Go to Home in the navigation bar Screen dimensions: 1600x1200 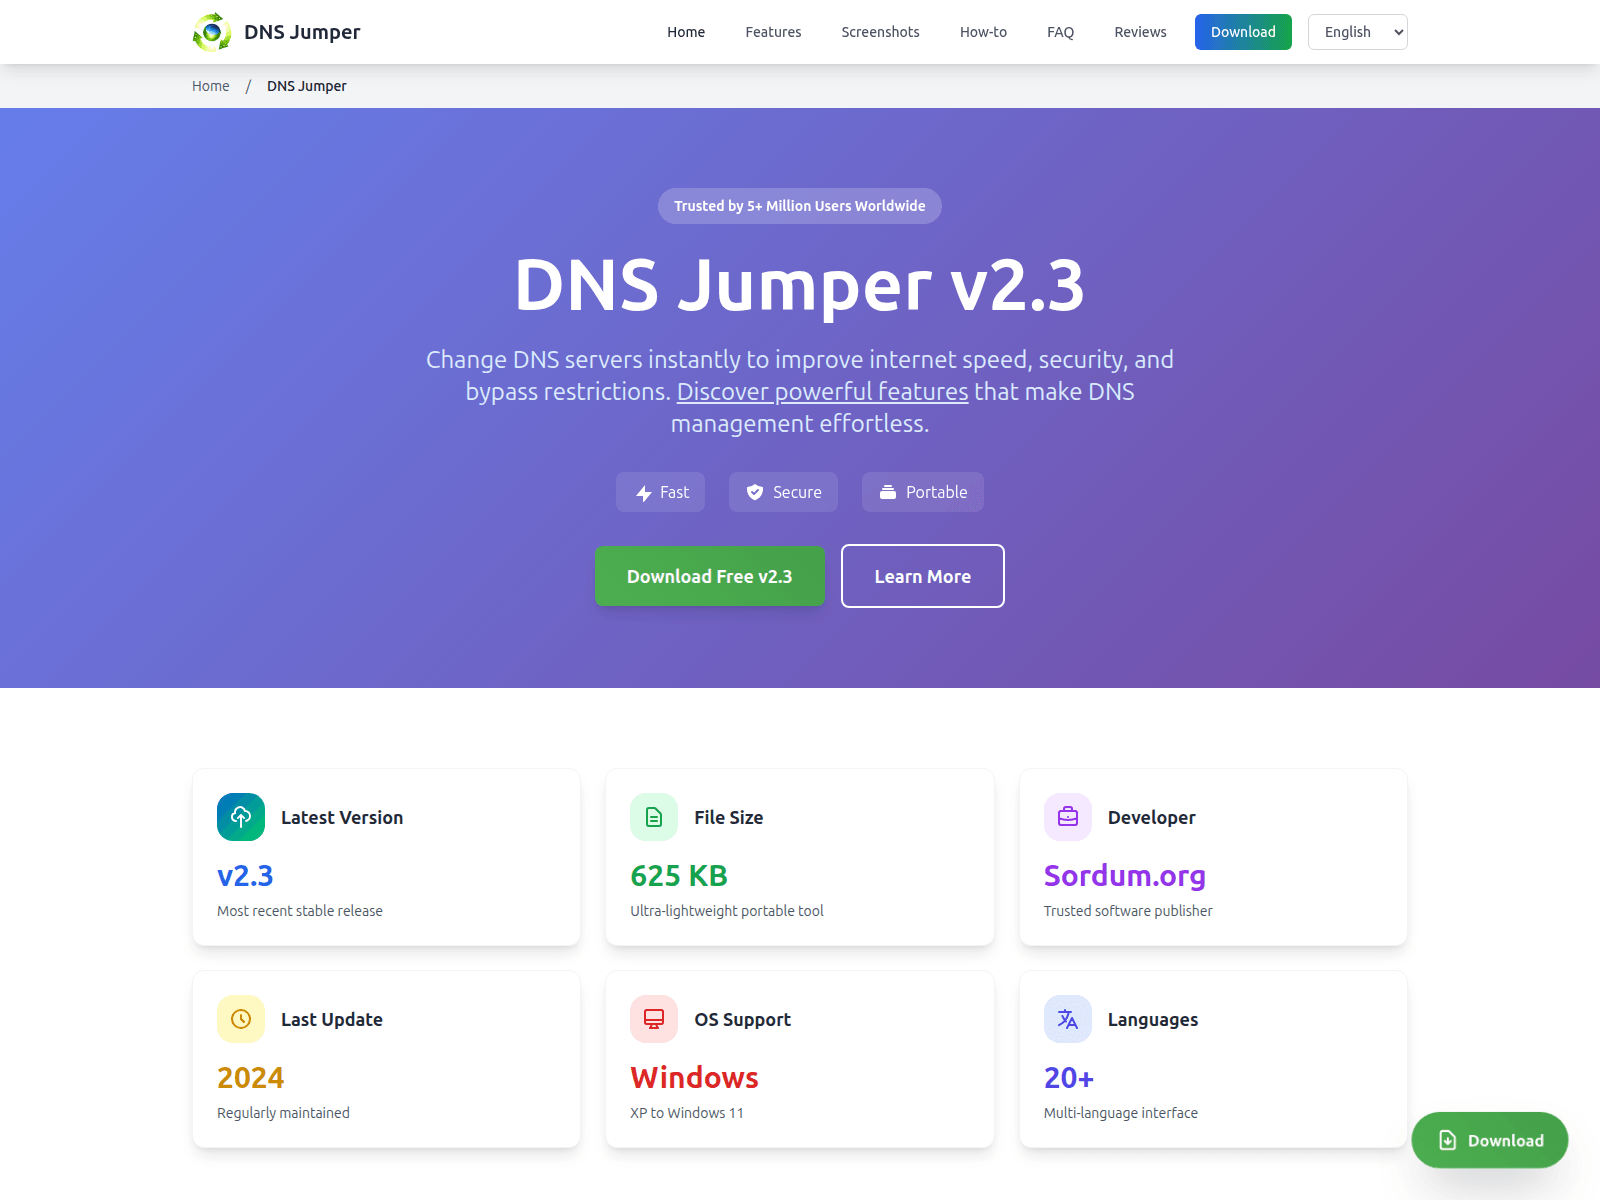pos(686,32)
